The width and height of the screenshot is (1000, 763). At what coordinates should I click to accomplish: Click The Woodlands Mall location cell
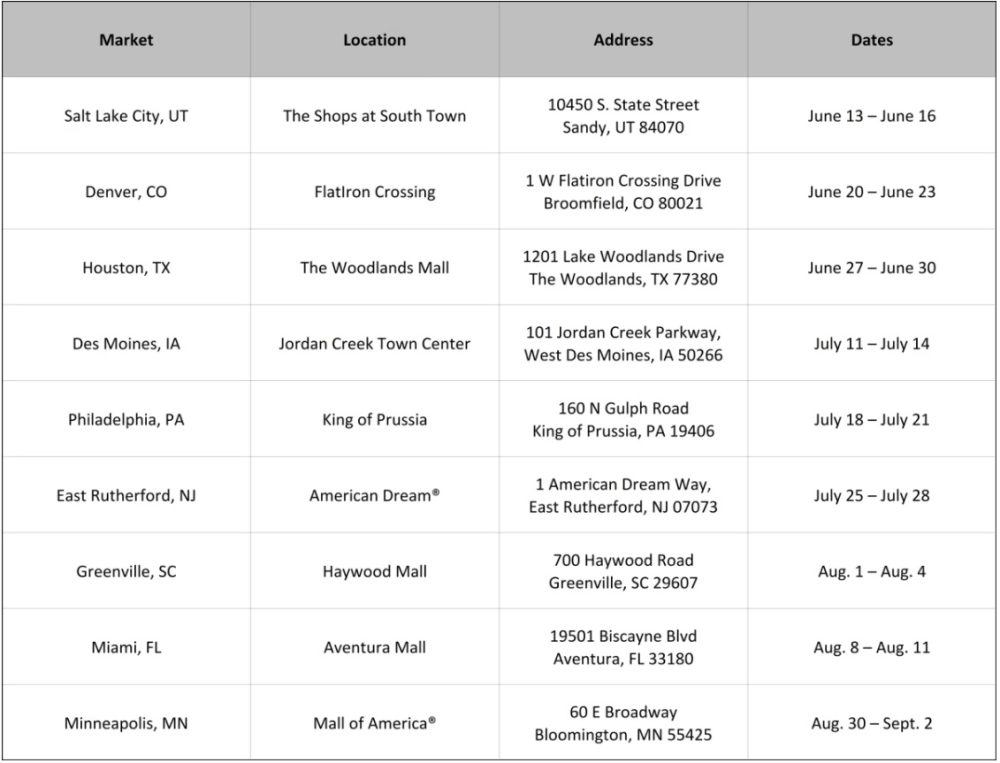[x=374, y=268]
